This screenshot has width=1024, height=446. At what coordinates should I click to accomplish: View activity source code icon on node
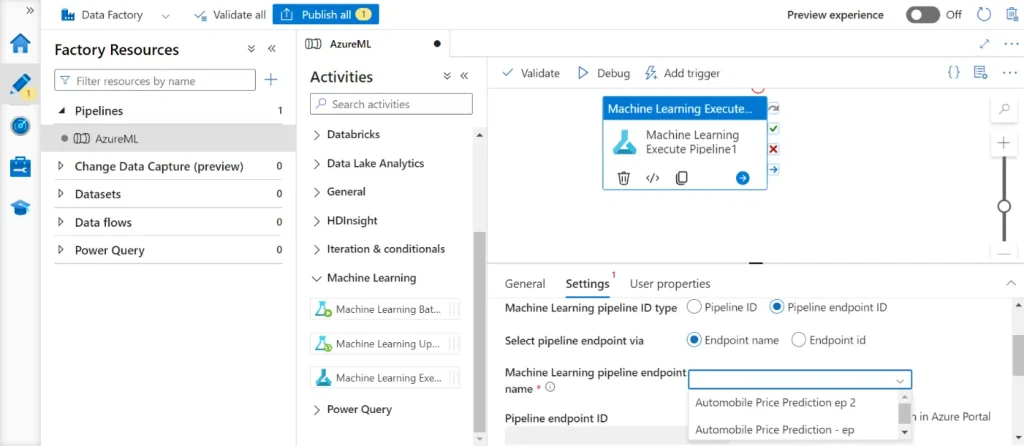(x=652, y=178)
